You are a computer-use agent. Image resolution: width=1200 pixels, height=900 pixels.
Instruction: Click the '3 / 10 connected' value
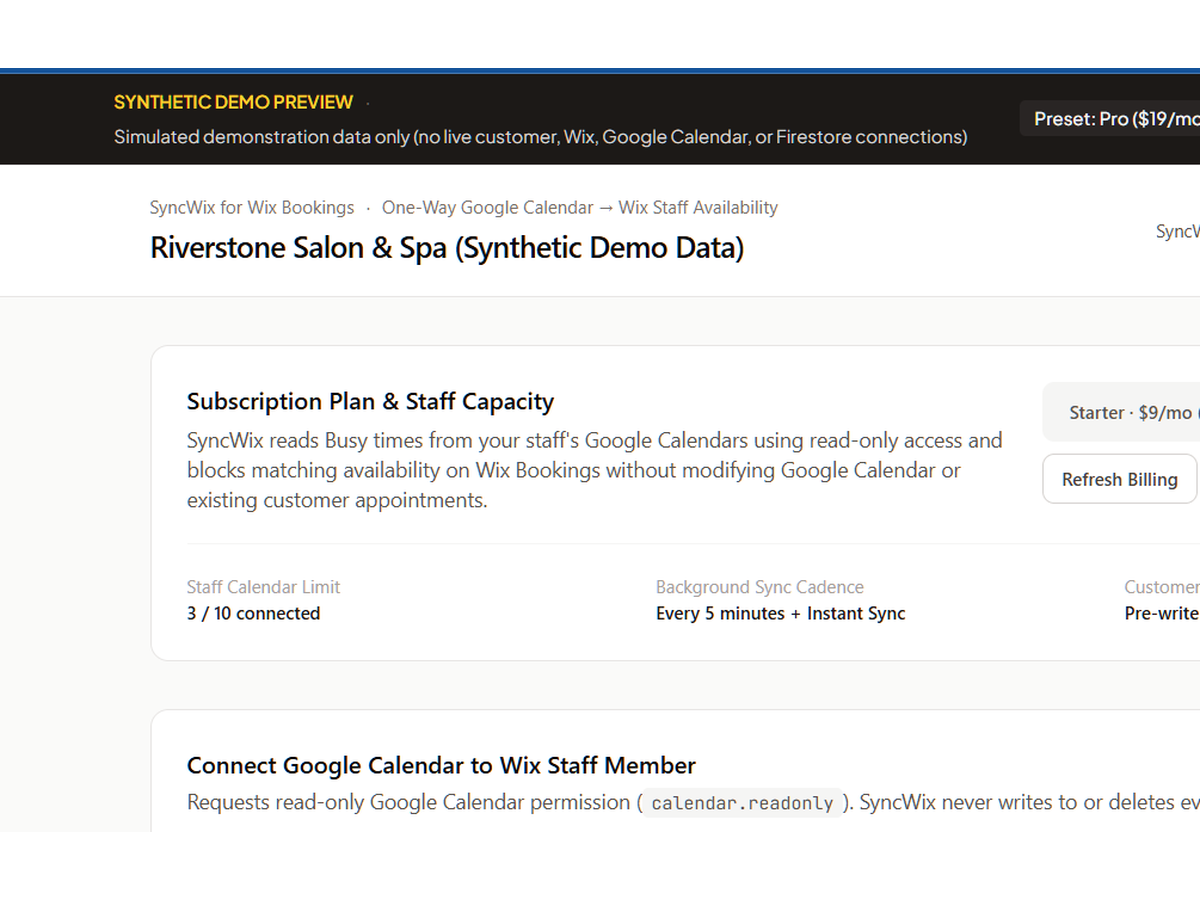tap(253, 613)
